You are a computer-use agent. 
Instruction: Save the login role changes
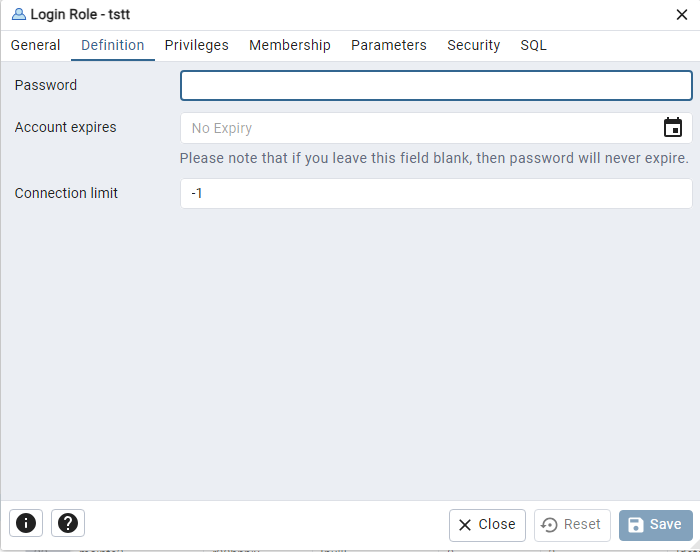[655, 525]
